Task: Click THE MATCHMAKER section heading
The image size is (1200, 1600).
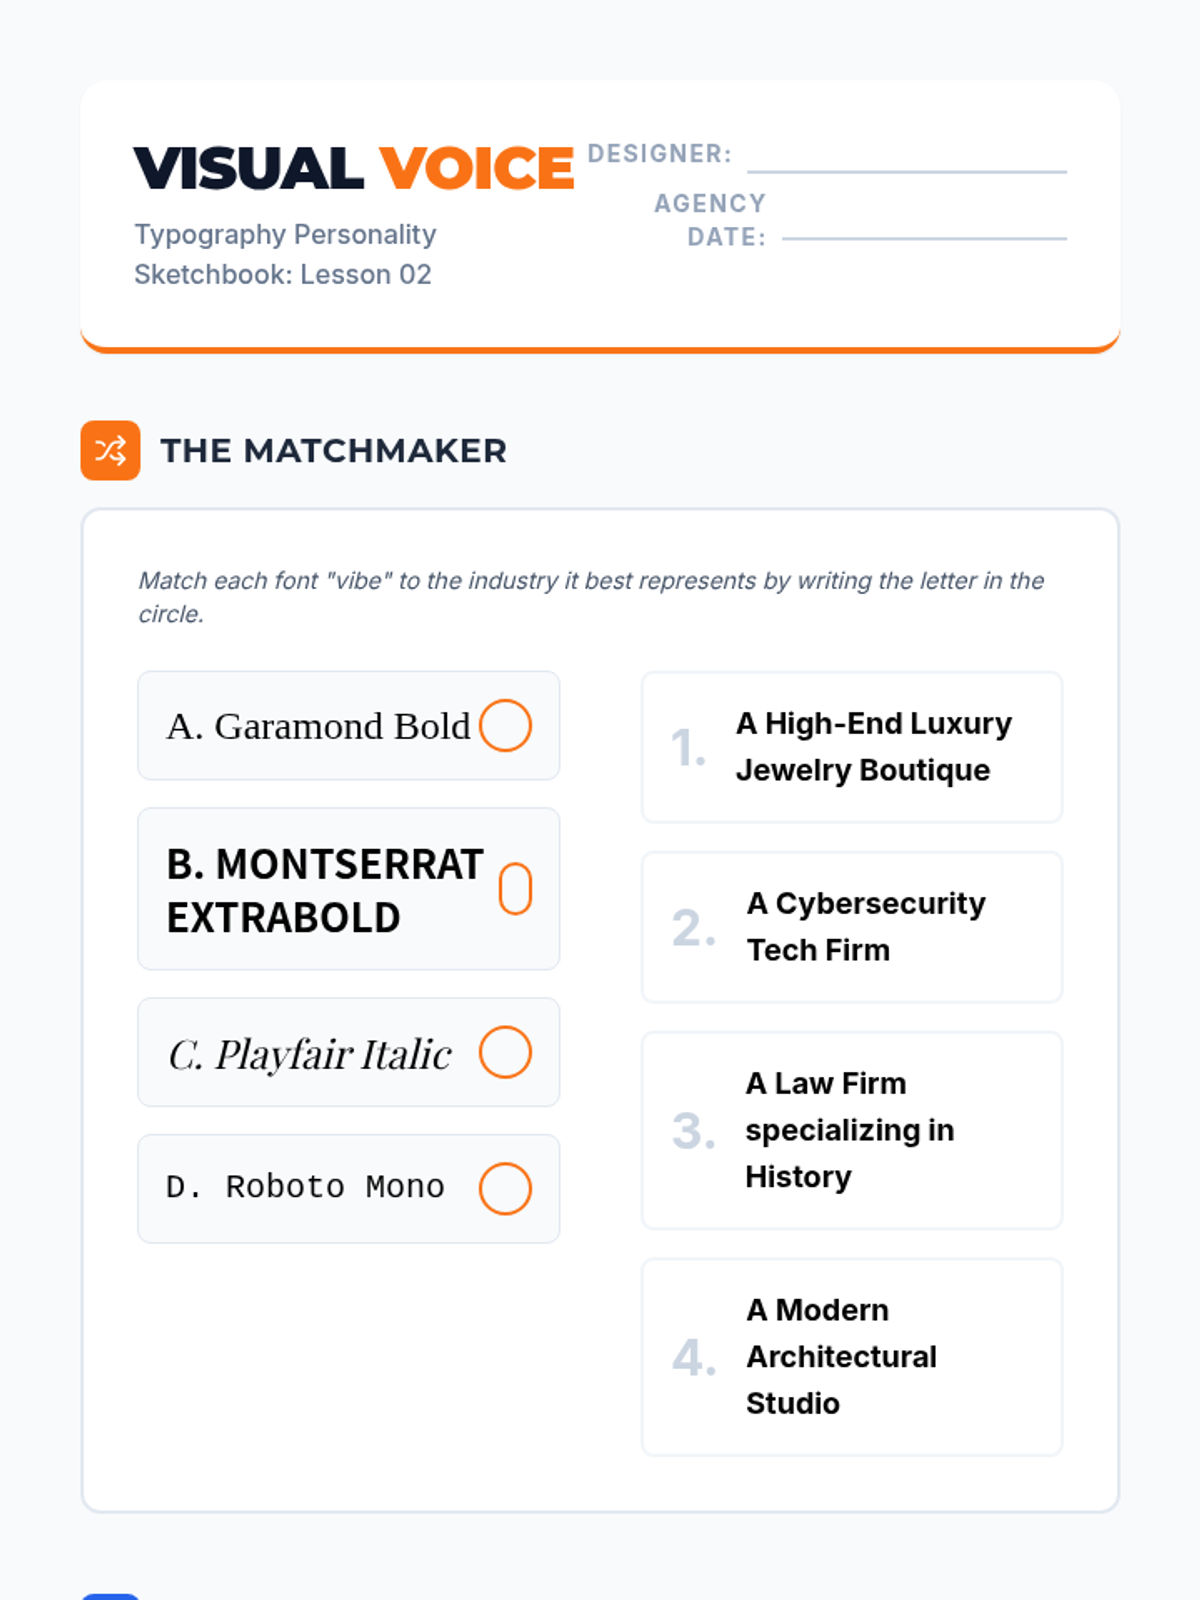Action: pos(333,451)
